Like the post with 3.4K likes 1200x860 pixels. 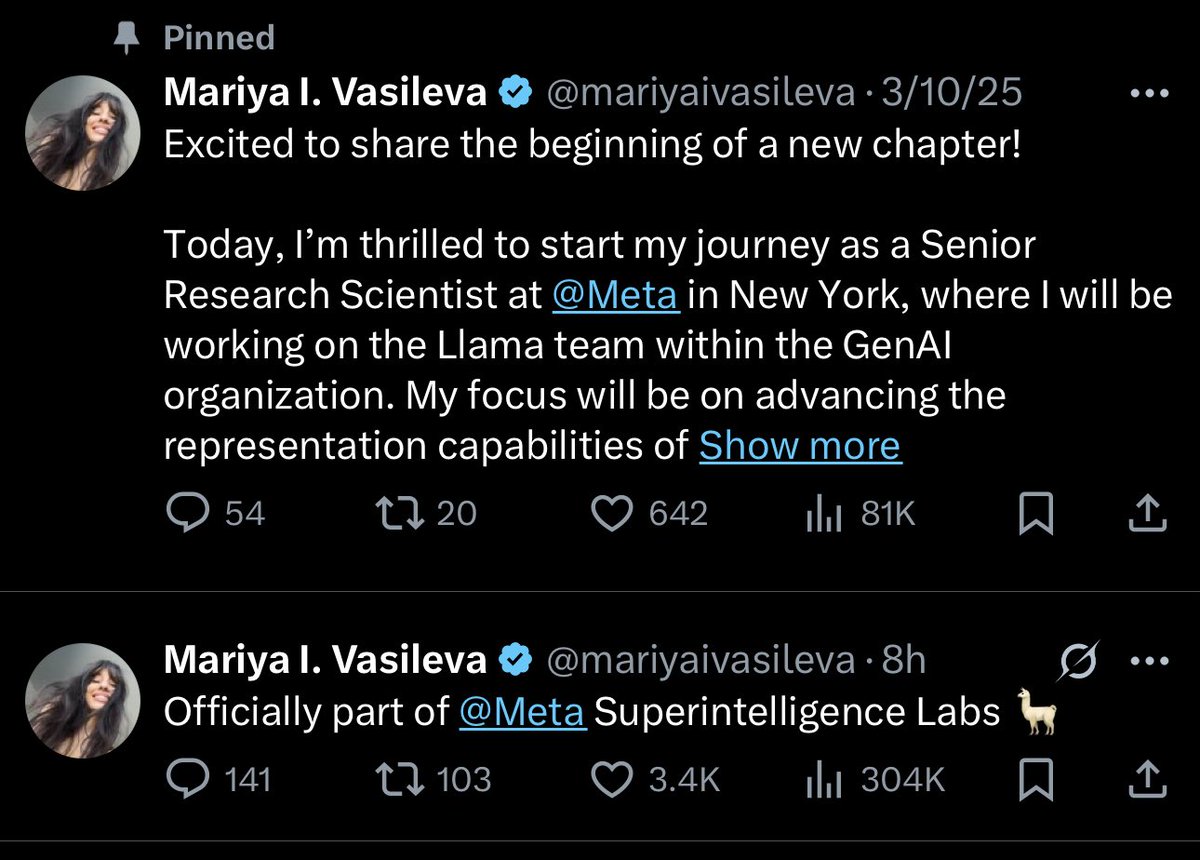click(x=655, y=780)
